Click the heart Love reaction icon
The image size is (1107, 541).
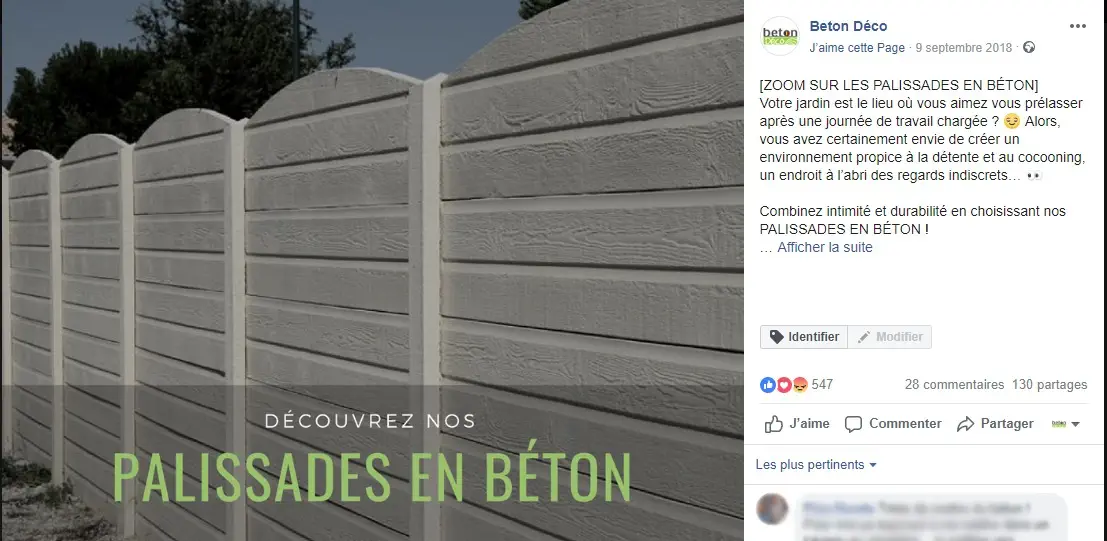click(784, 385)
